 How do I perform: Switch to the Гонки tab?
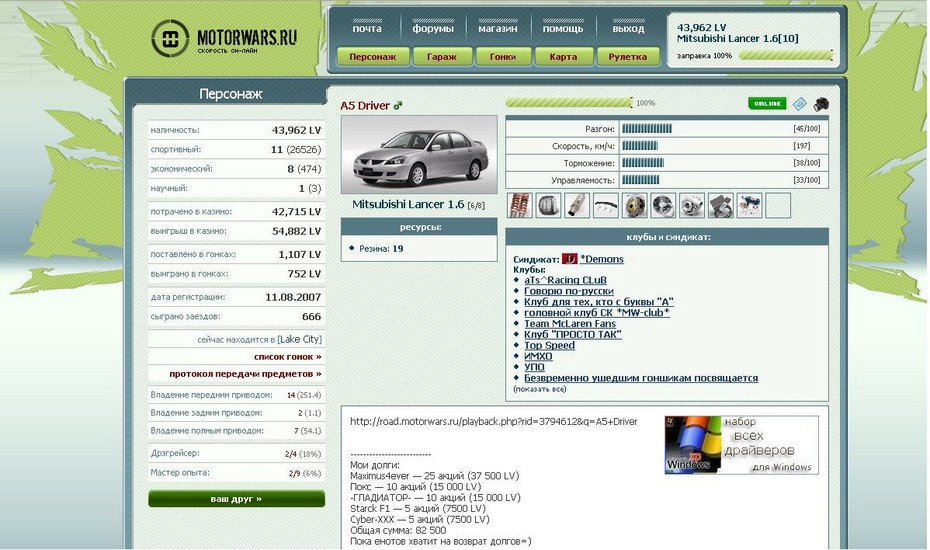tap(503, 57)
